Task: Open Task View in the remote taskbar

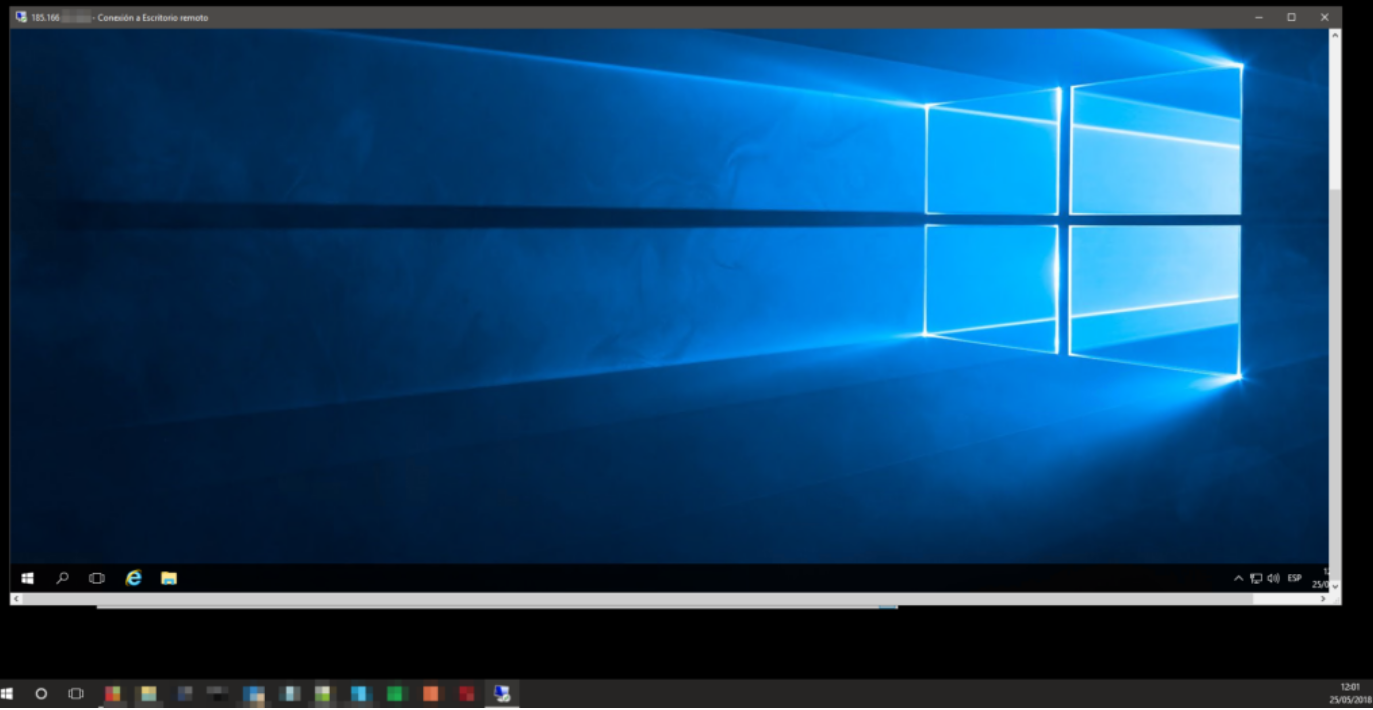Action: click(x=97, y=578)
